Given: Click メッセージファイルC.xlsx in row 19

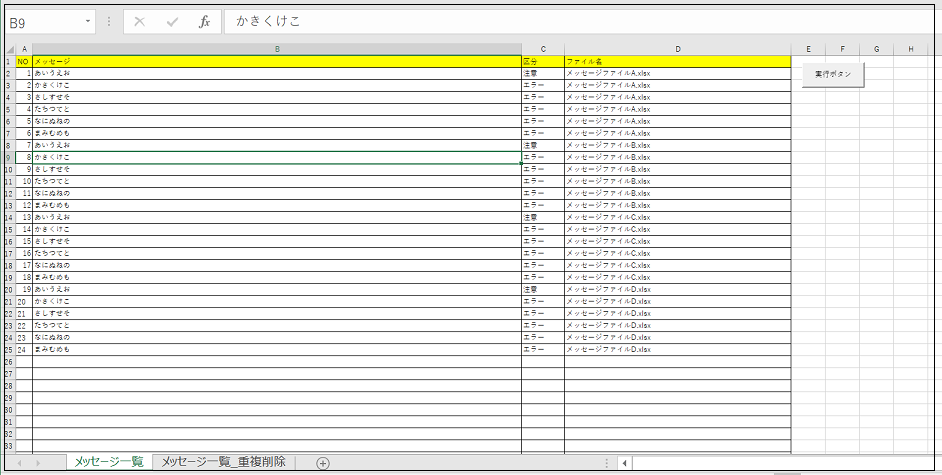Looking at the screenshot, I should pos(678,277).
